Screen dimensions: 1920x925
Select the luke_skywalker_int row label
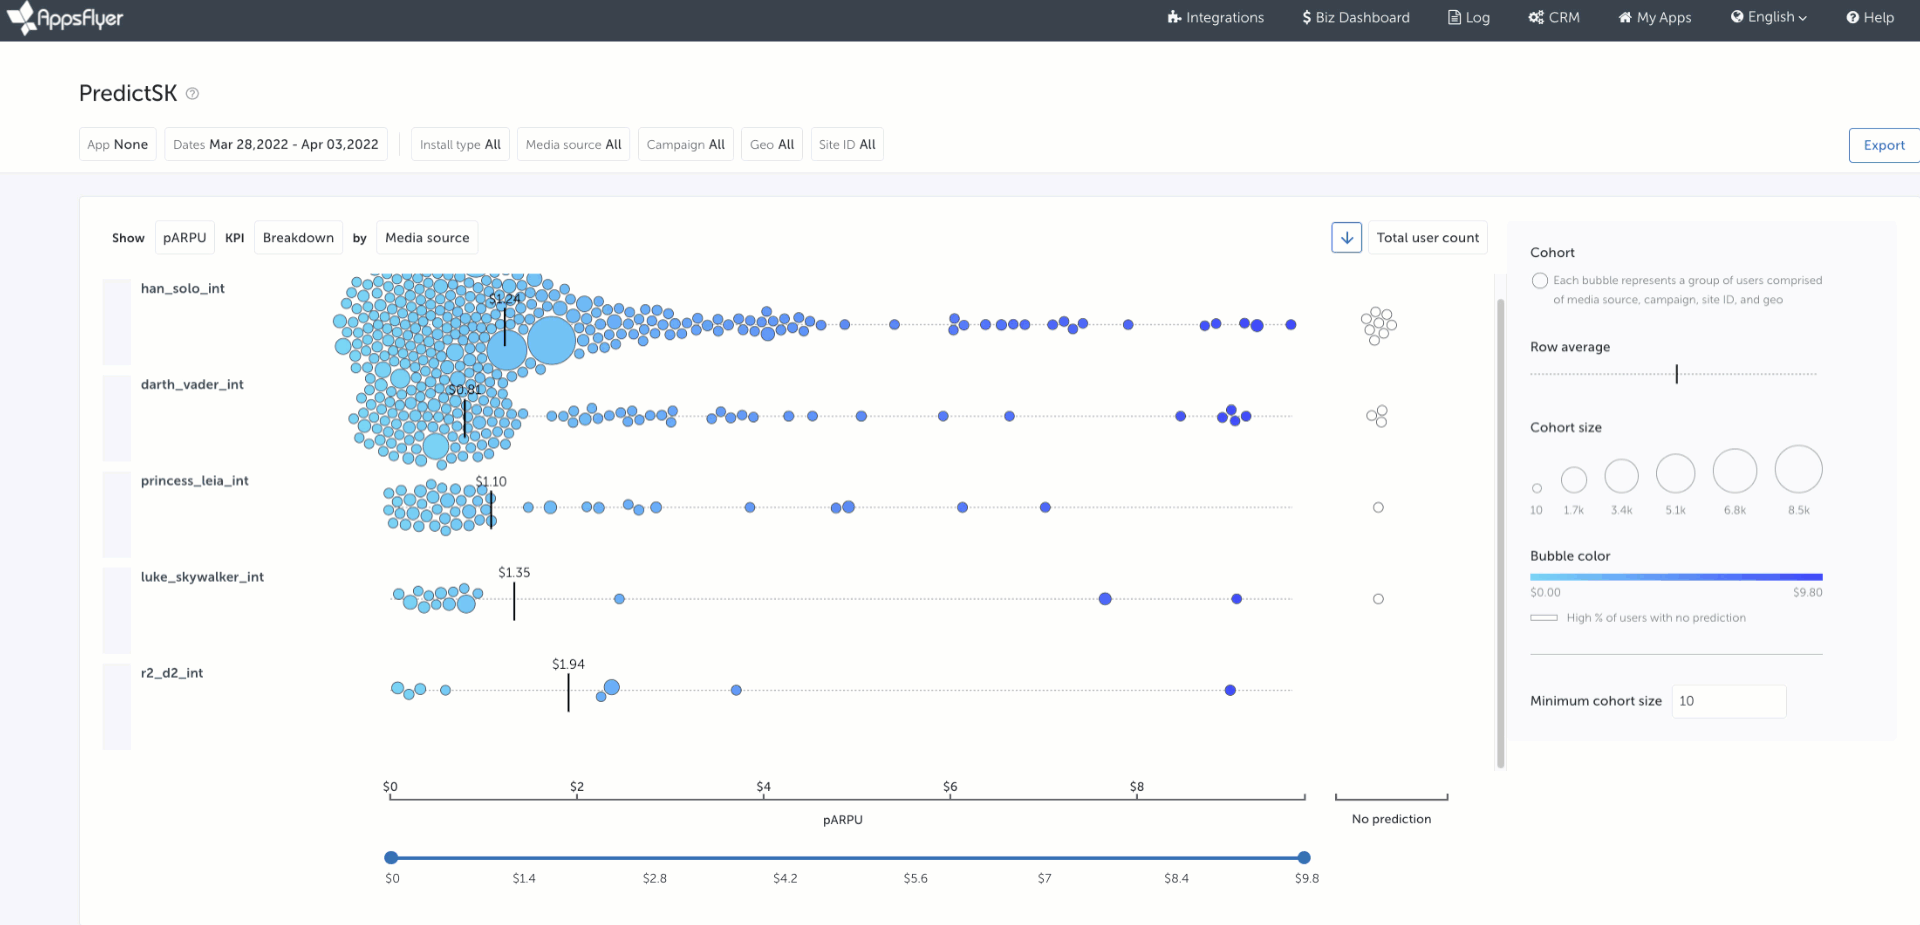pos(202,577)
